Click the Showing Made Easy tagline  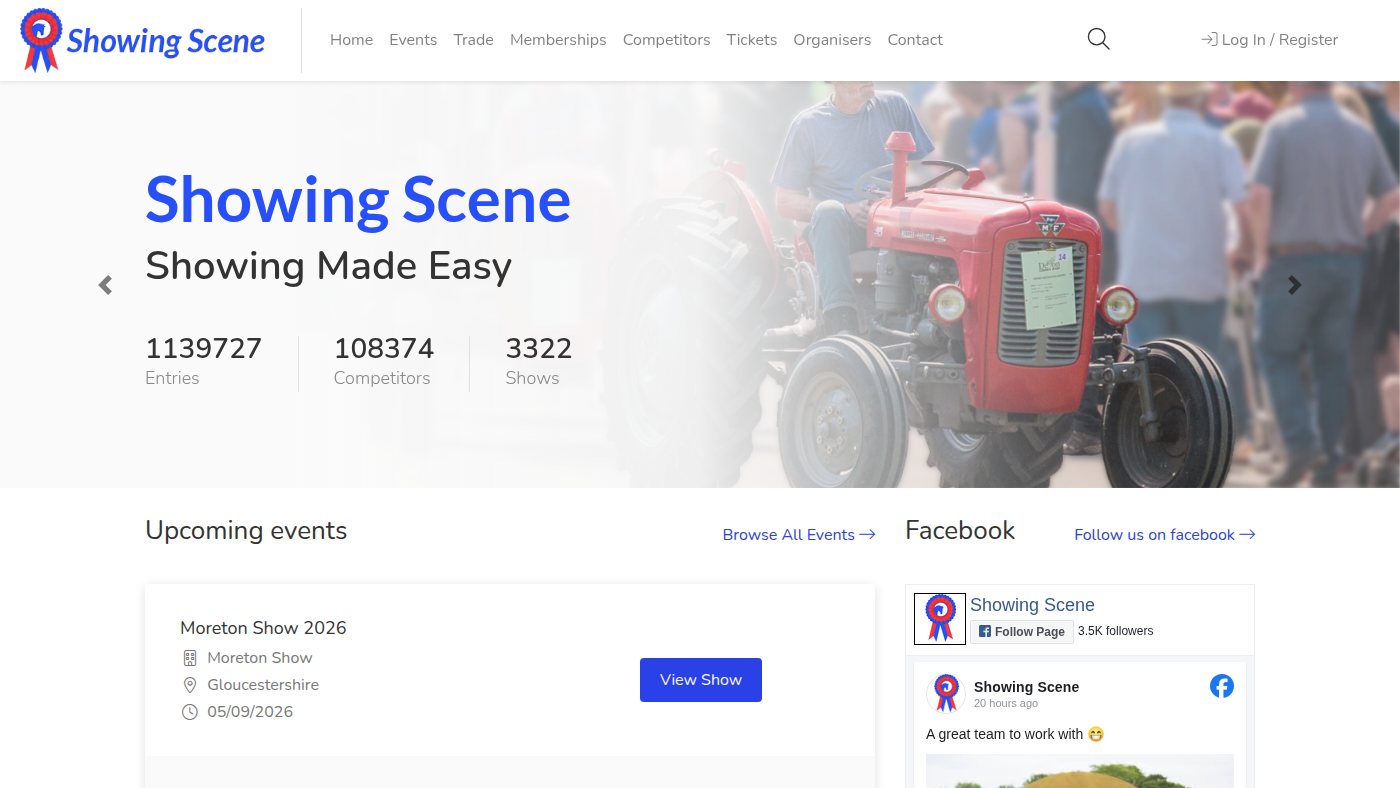(329, 266)
